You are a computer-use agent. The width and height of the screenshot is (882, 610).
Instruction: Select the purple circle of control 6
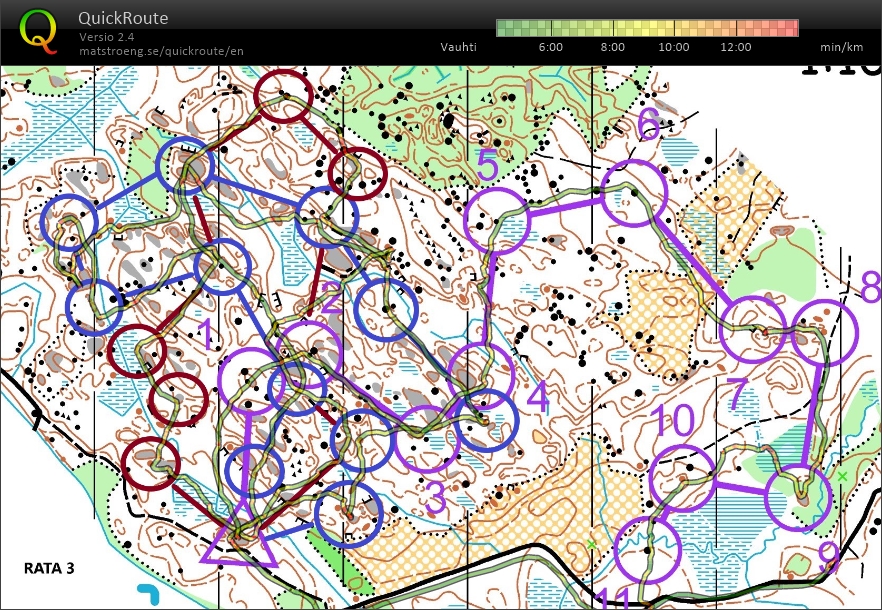pos(634,191)
